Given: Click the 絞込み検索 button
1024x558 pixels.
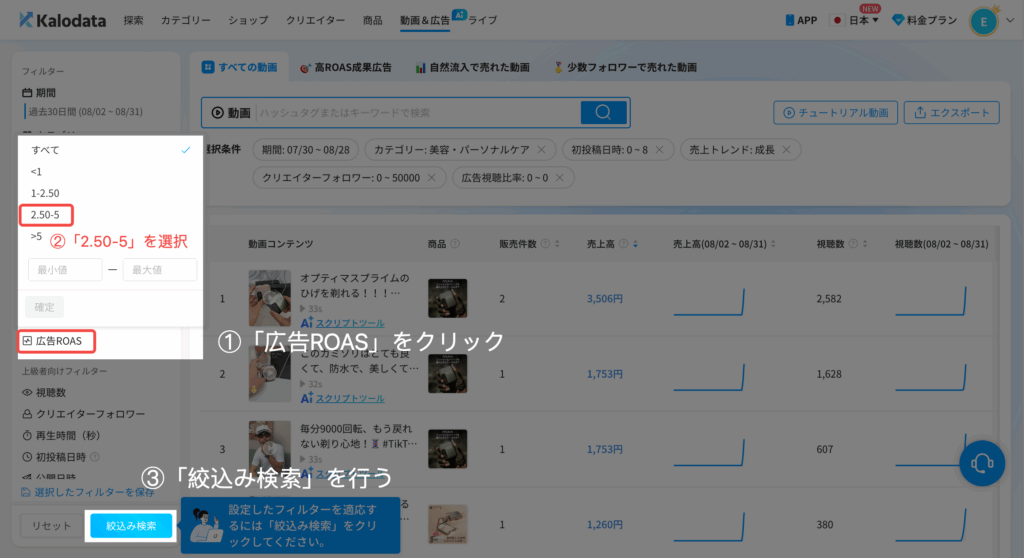Looking at the screenshot, I should (131, 525).
